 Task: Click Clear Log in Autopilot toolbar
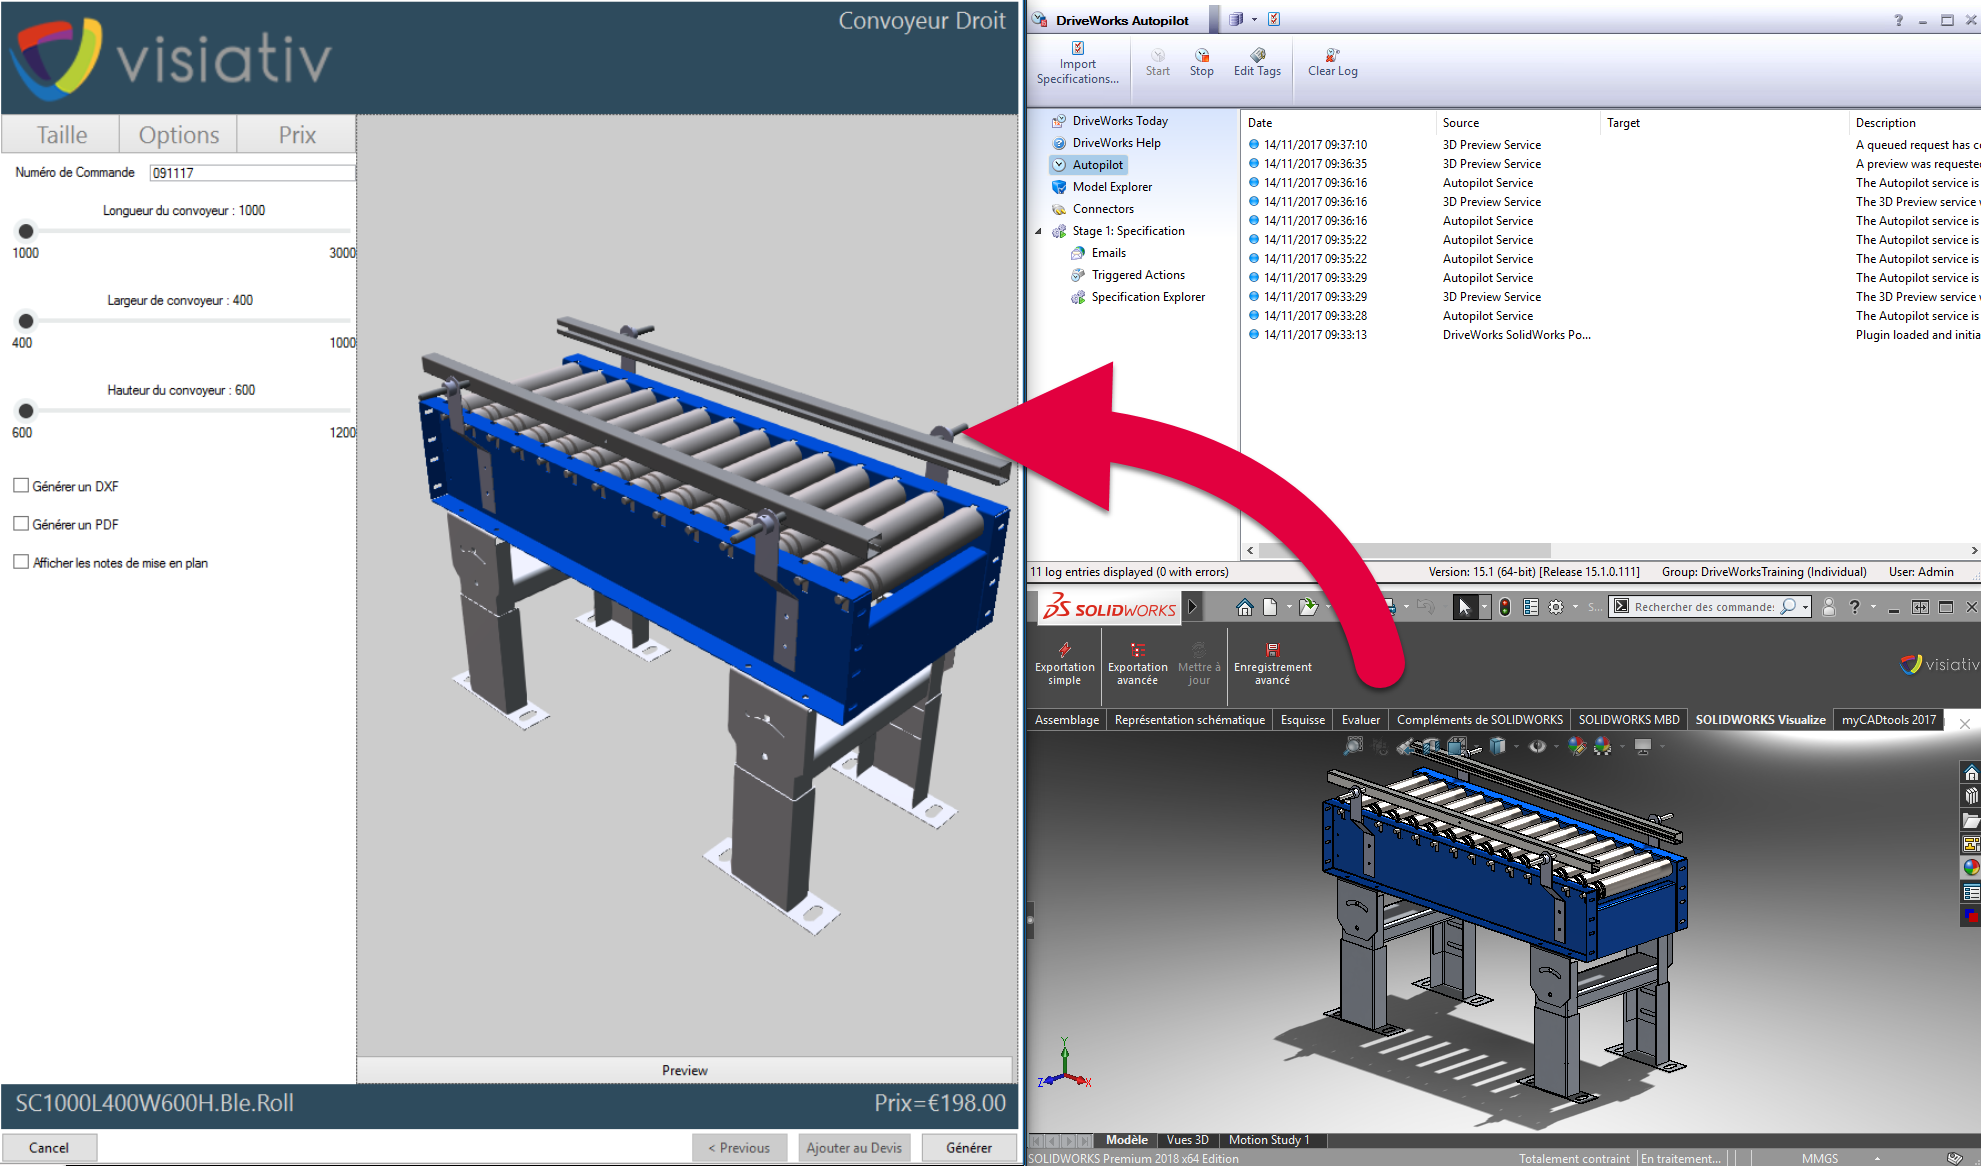point(1332,63)
